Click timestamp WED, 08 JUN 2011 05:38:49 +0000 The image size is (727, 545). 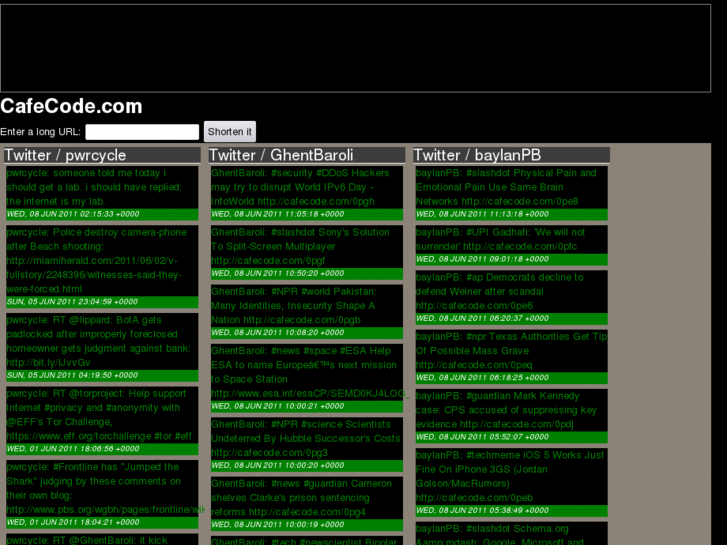(482, 511)
